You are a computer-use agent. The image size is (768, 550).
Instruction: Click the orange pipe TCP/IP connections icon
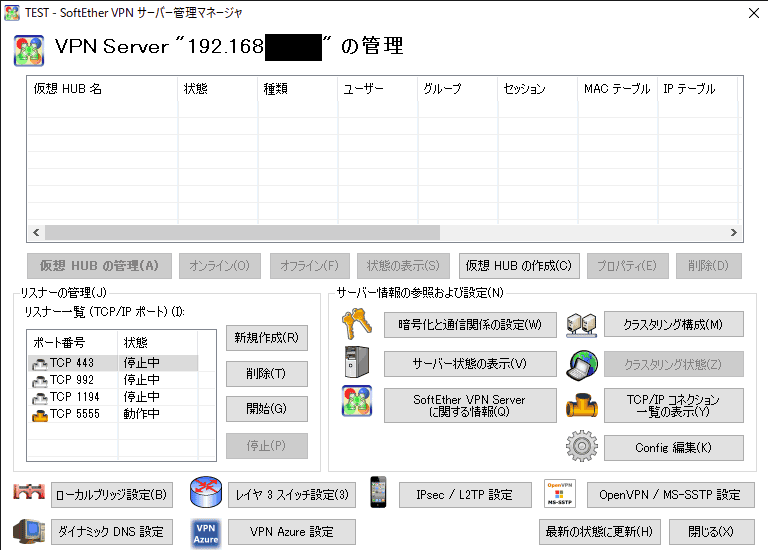click(581, 405)
